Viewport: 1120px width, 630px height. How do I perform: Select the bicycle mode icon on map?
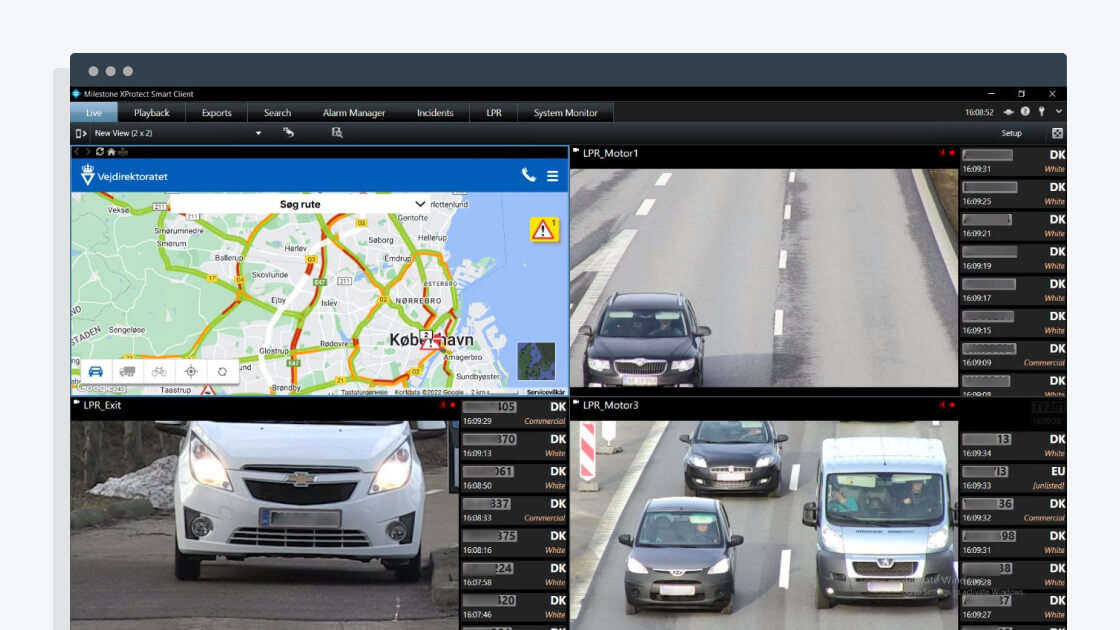pyautogui.click(x=159, y=371)
